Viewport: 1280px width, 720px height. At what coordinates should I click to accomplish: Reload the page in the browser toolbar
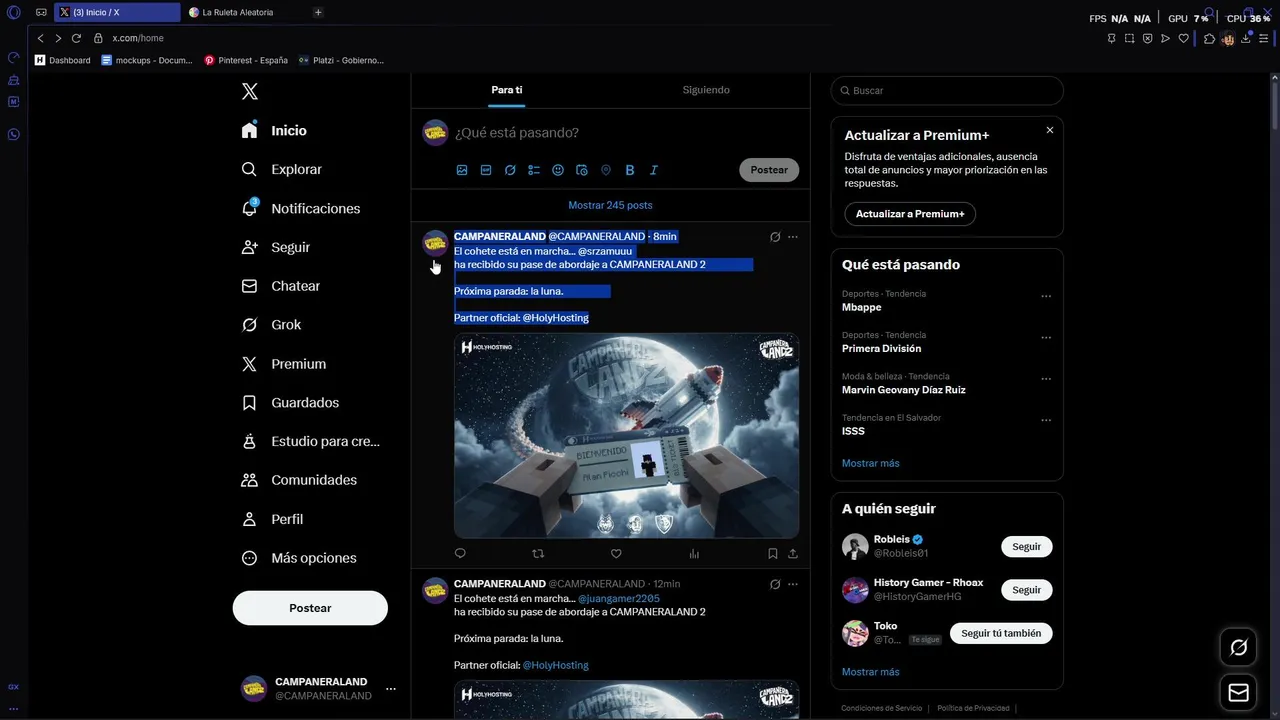[76, 38]
